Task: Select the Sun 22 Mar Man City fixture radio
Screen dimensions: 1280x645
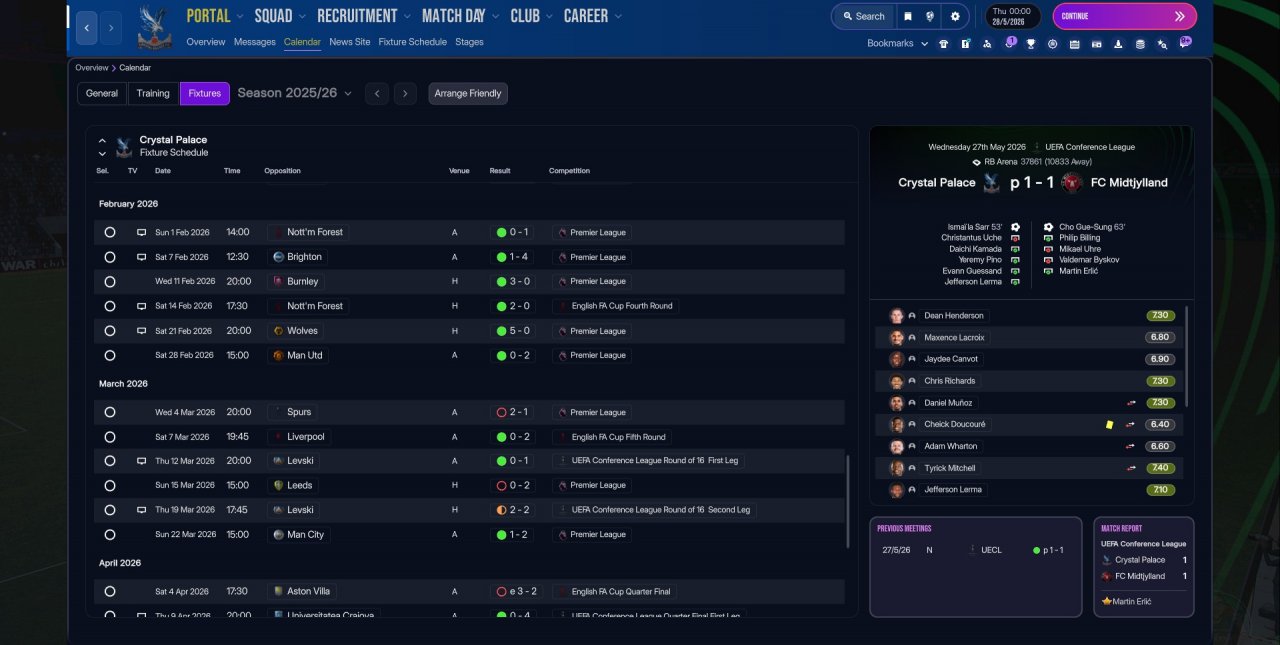Action: [110, 535]
